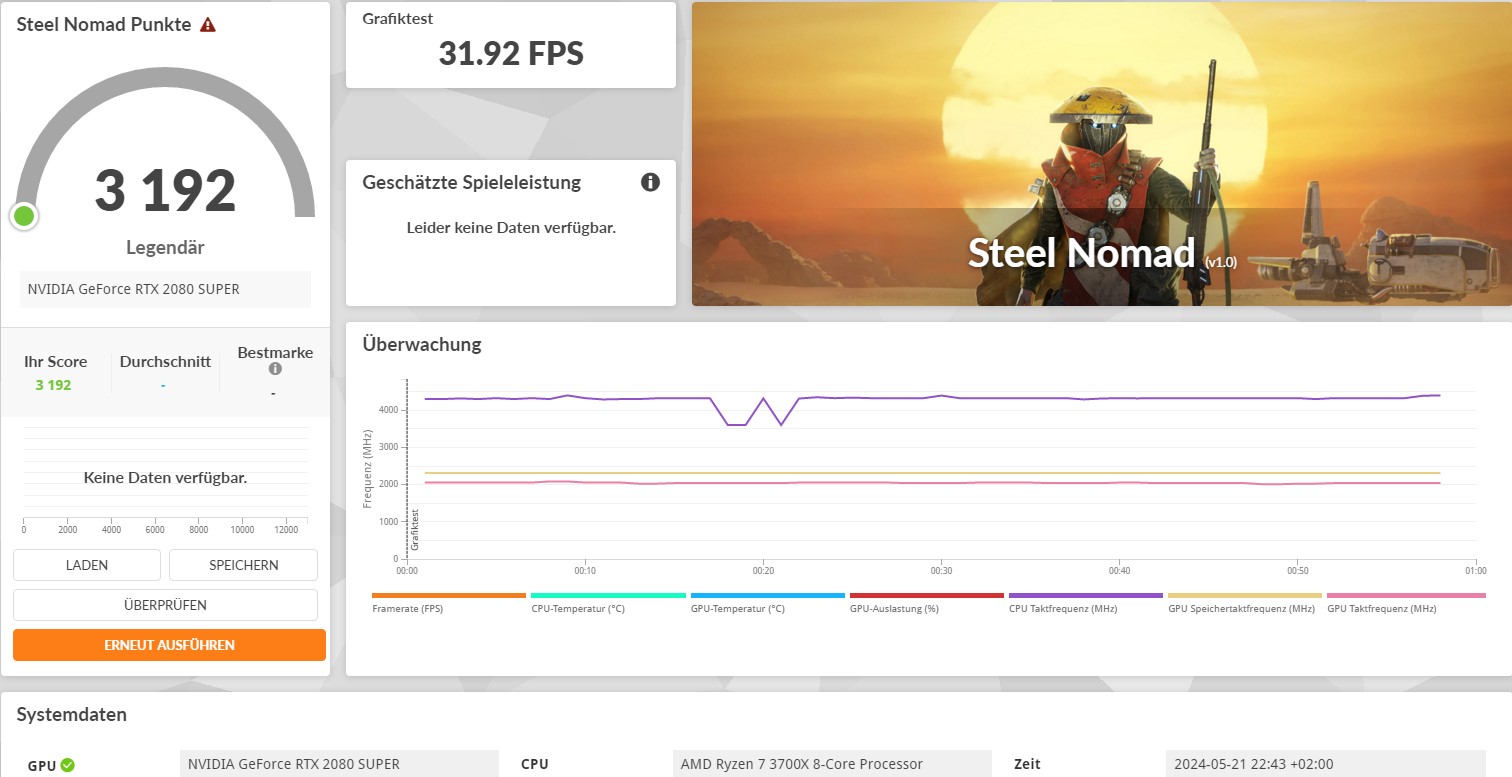1512x777 pixels.
Task: Toggle GPU Taktfrequenz (MHz) legend entry
Action: tap(1403, 601)
